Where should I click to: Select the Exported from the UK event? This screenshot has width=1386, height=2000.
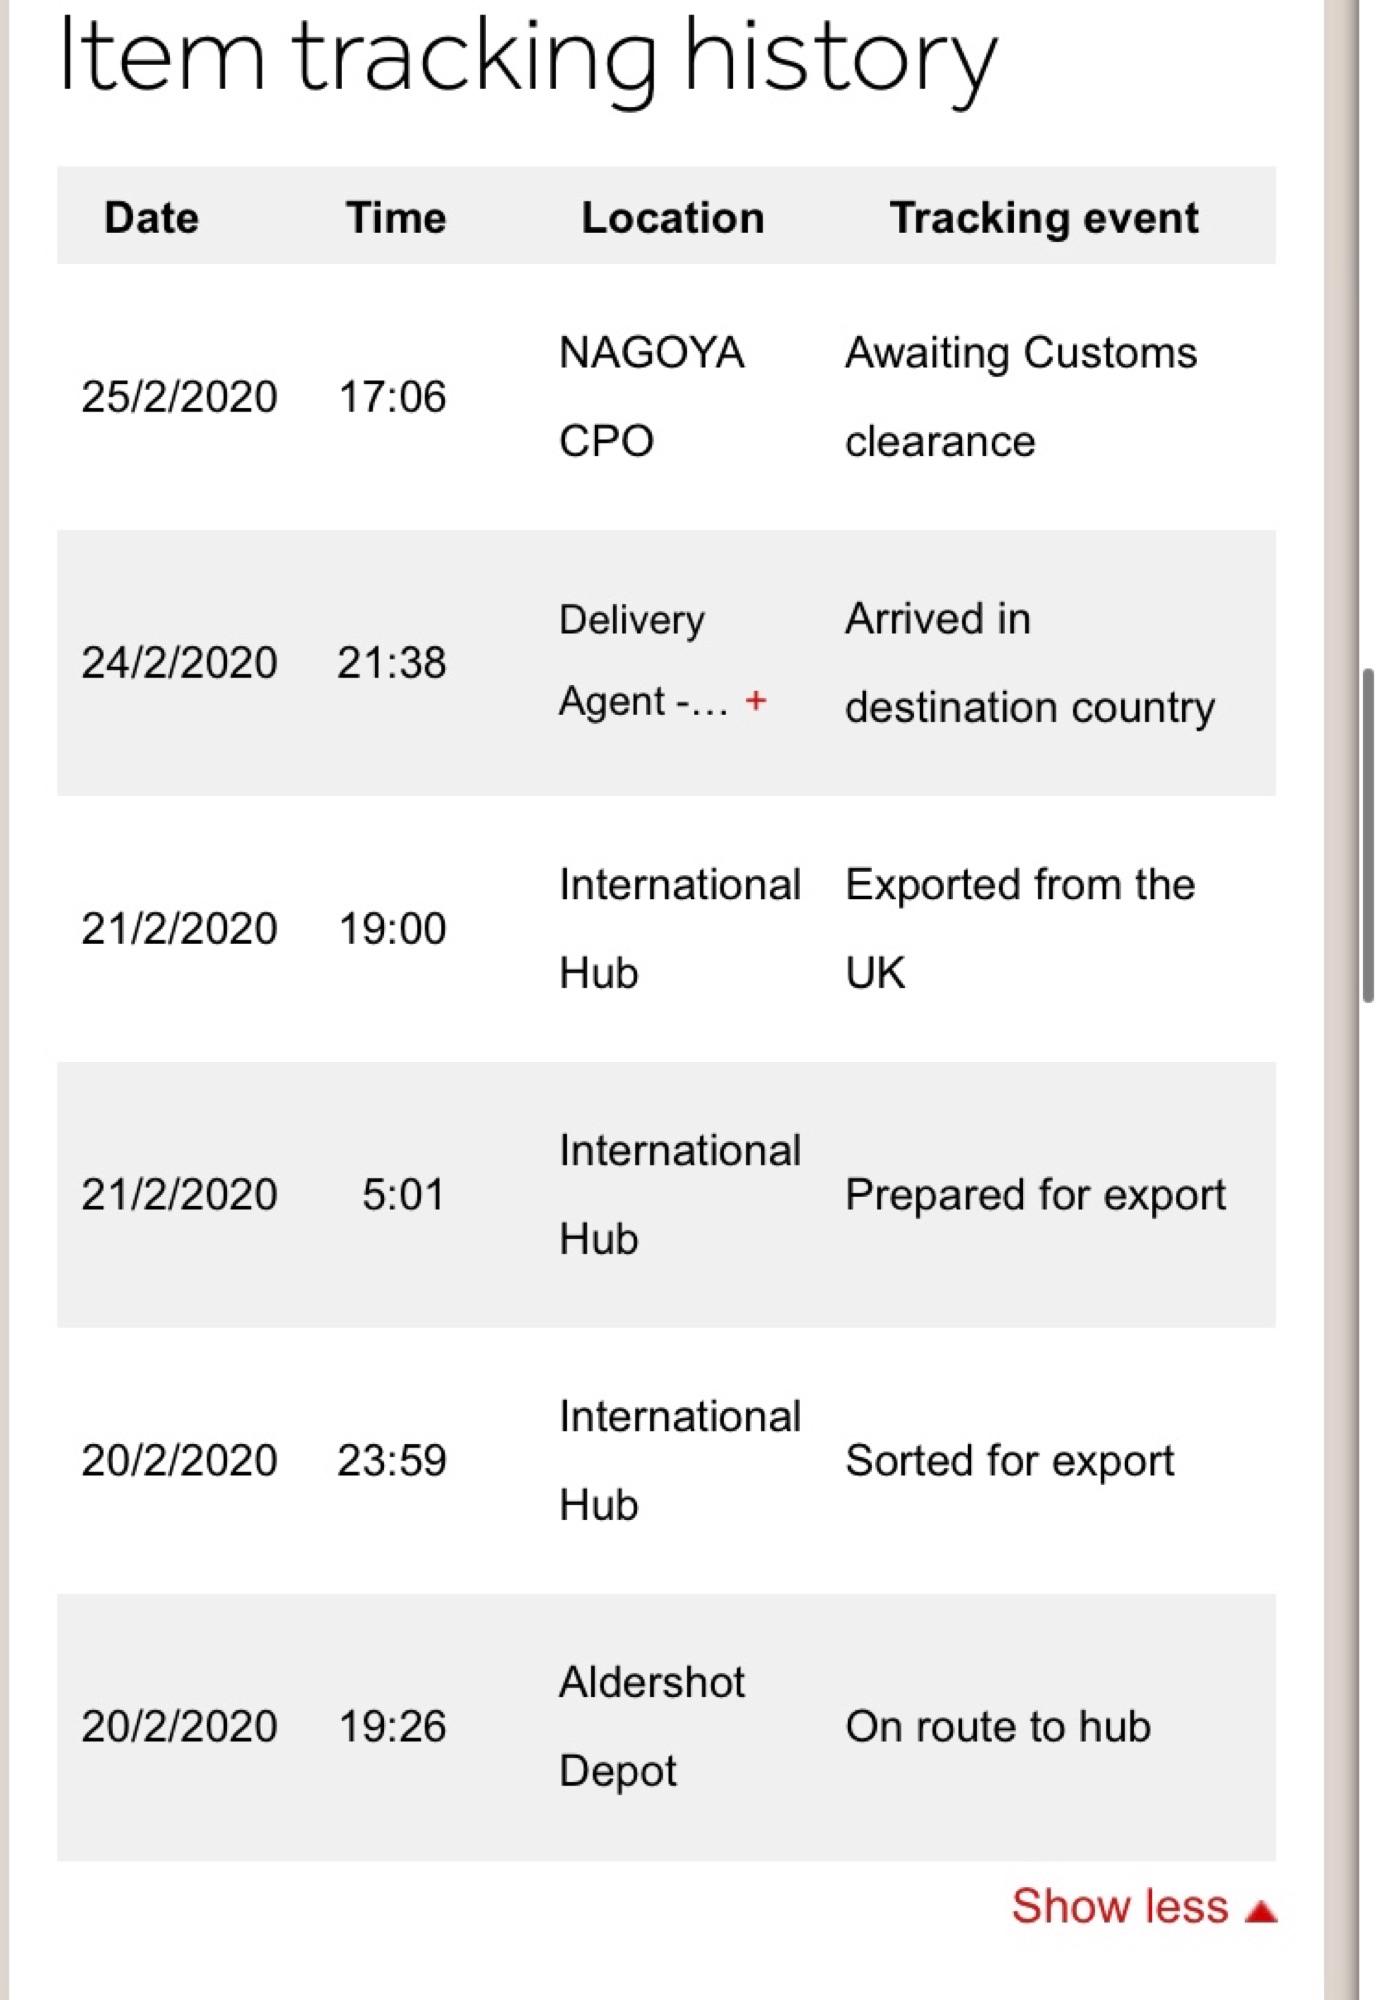[x=1020, y=928]
